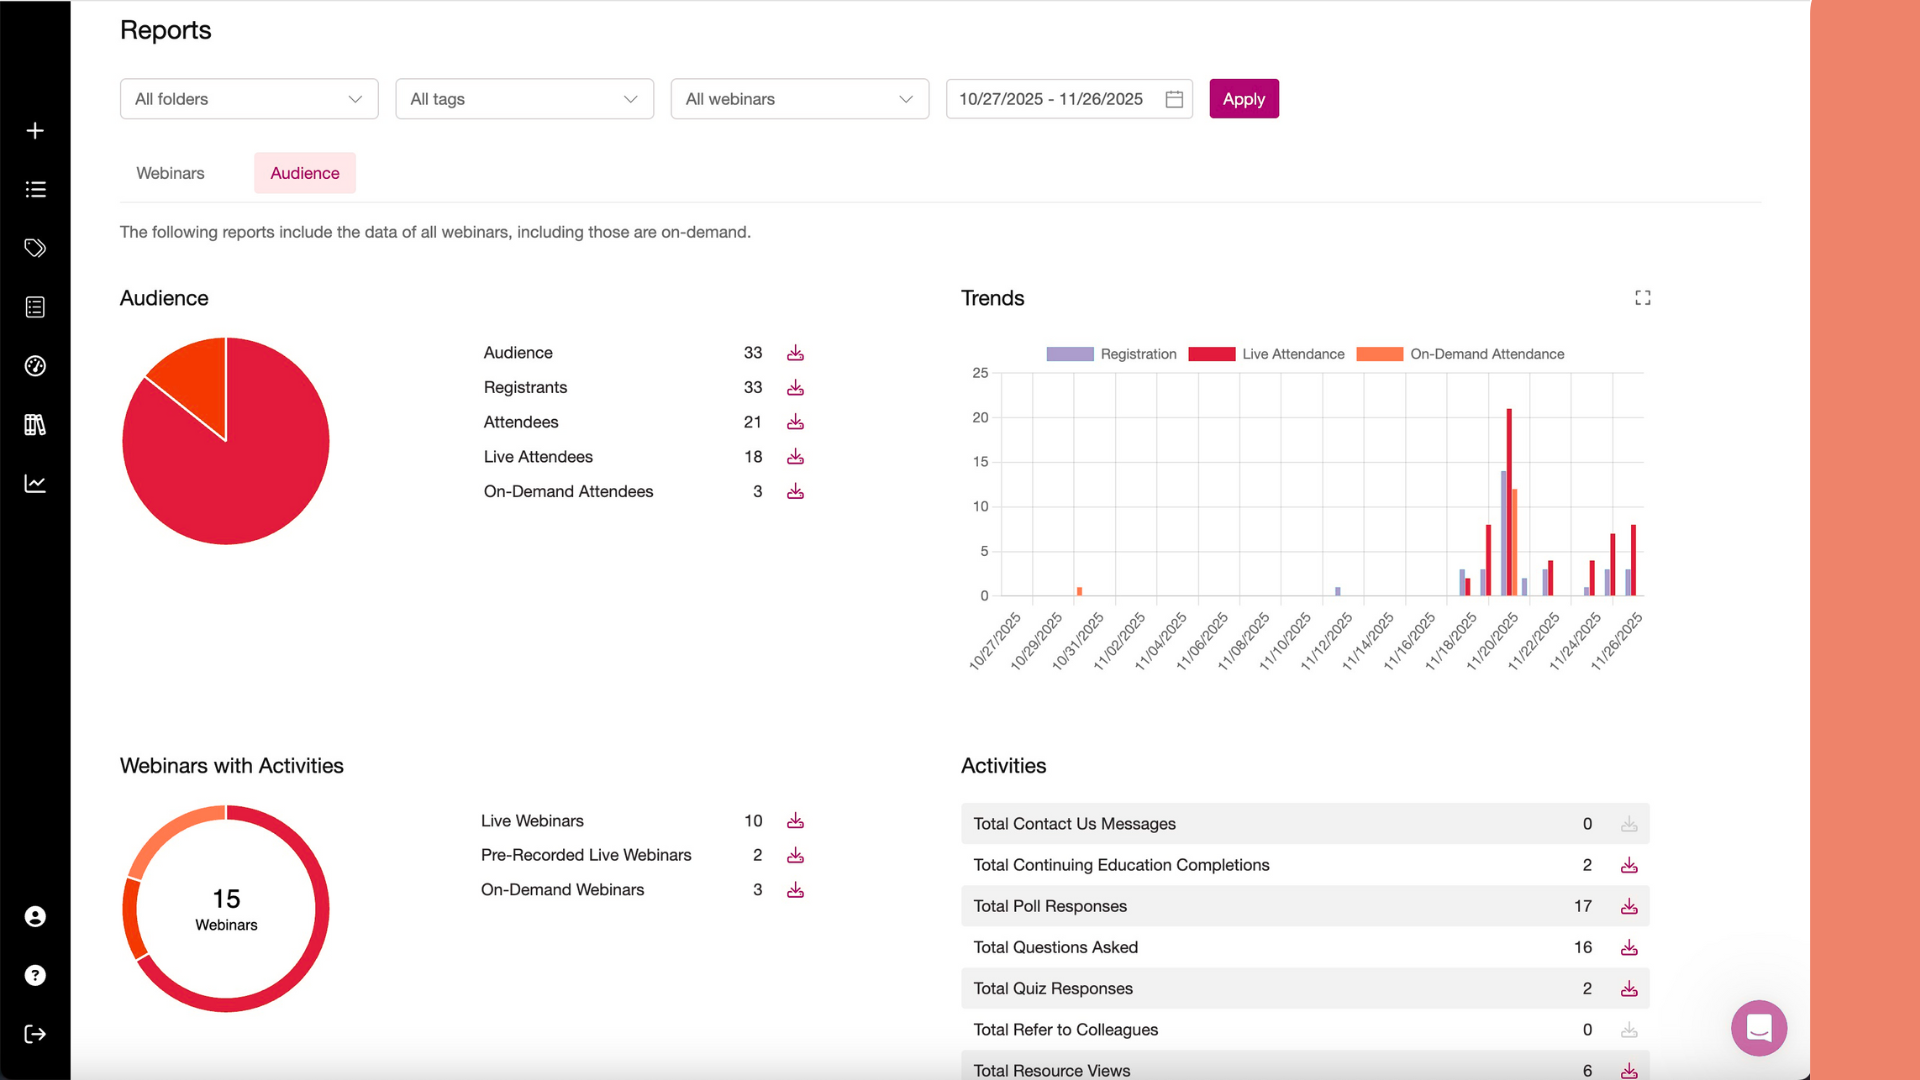
Task: Open the library icon in the sidebar
Action: (35, 424)
